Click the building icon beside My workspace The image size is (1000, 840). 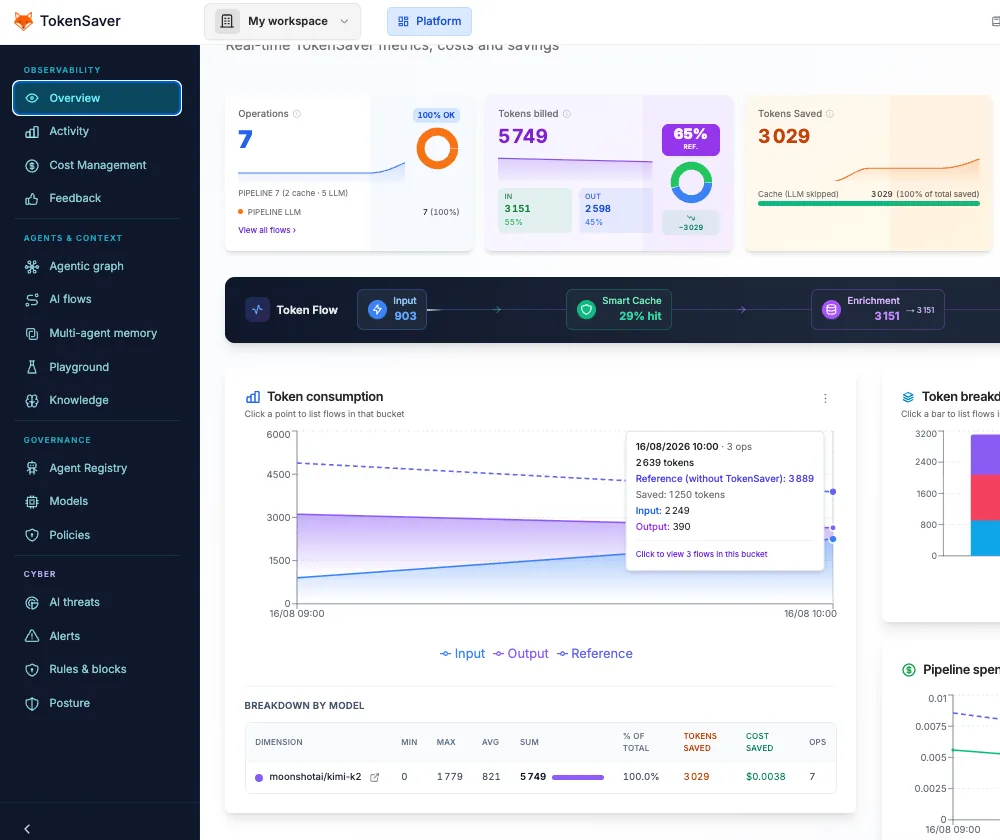pyautogui.click(x=227, y=21)
